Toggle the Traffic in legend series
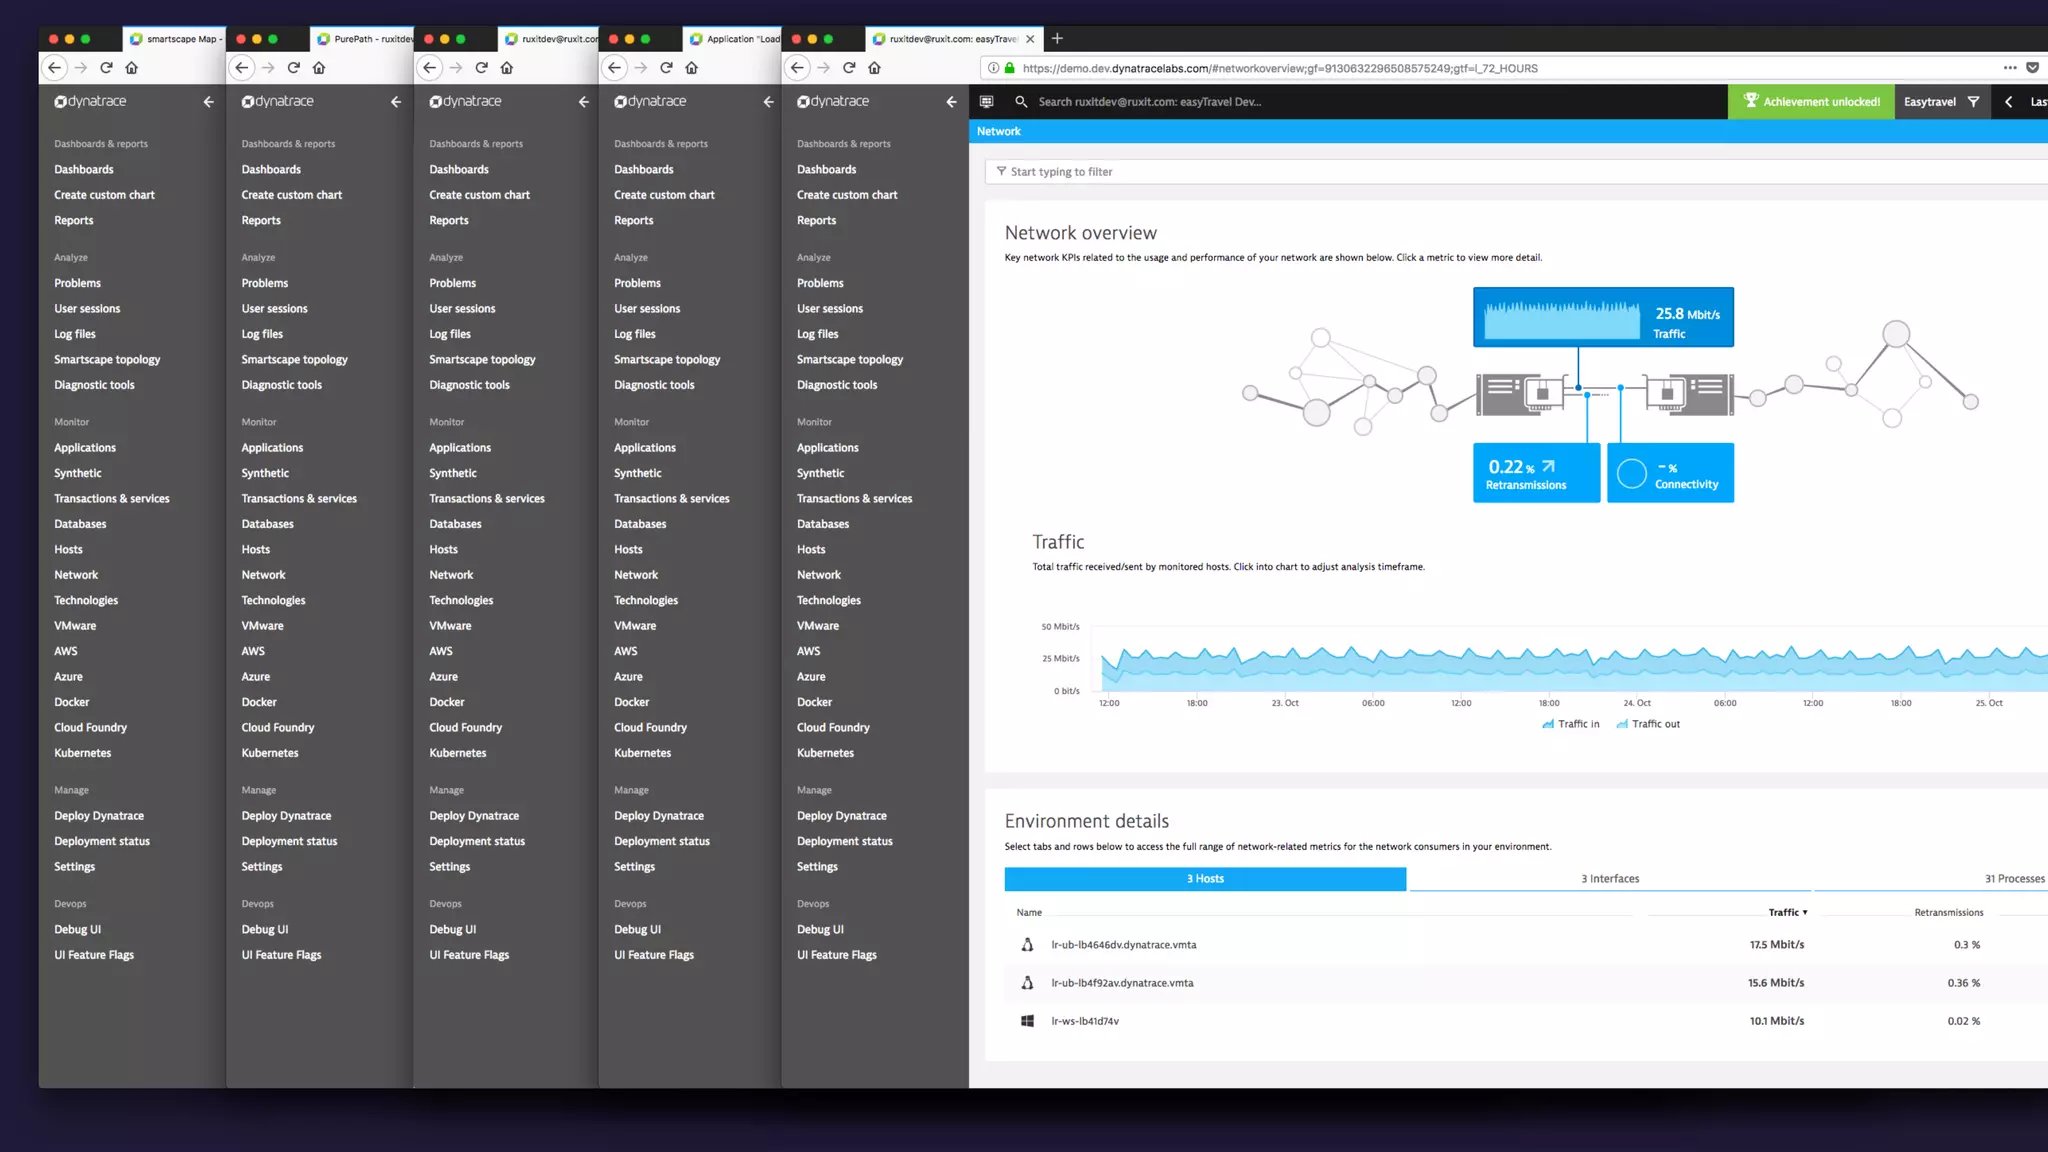The width and height of the screenshot is (2048, 1152). pos(1571,724)
